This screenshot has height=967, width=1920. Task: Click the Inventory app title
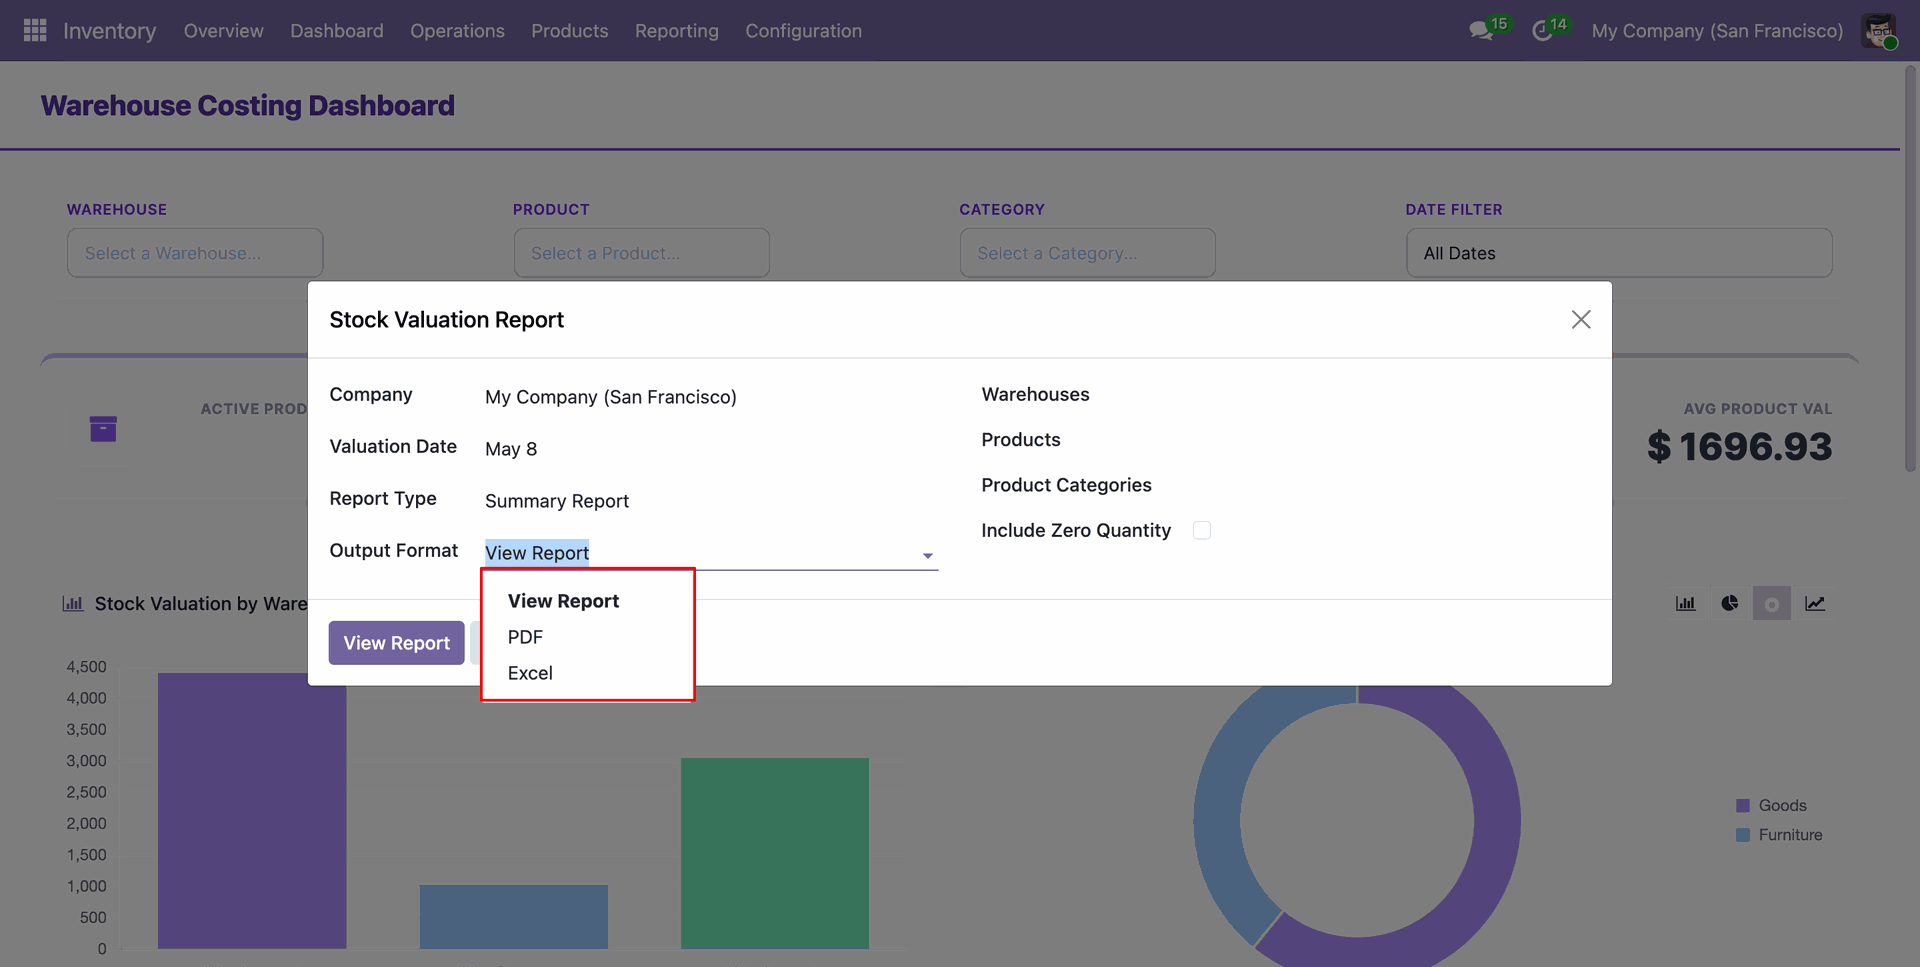[x=109, y=31]
